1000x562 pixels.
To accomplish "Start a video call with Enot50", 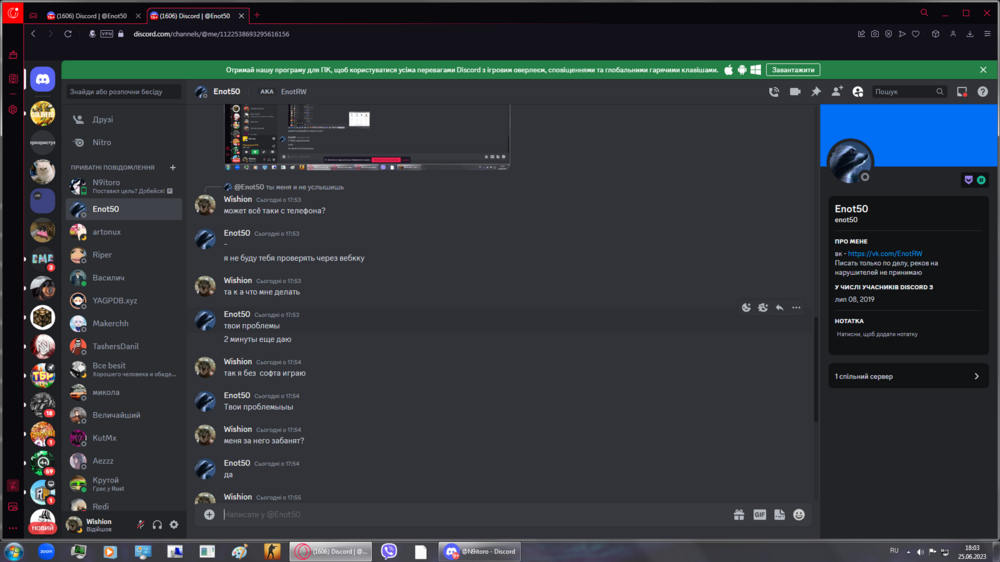I will pyautogui.click(x=795, y=92).
